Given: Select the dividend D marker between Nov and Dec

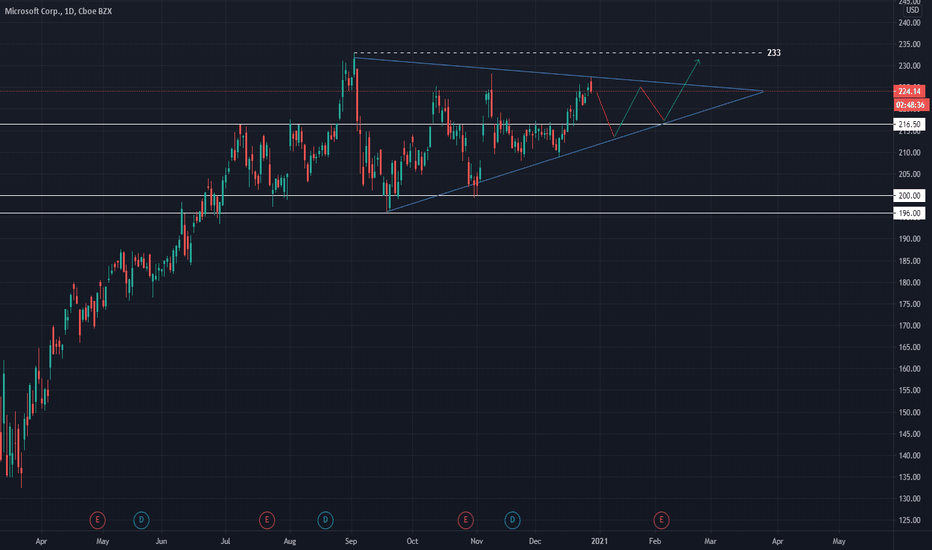Looking at the screenshot, I should [x=512, y=520].
